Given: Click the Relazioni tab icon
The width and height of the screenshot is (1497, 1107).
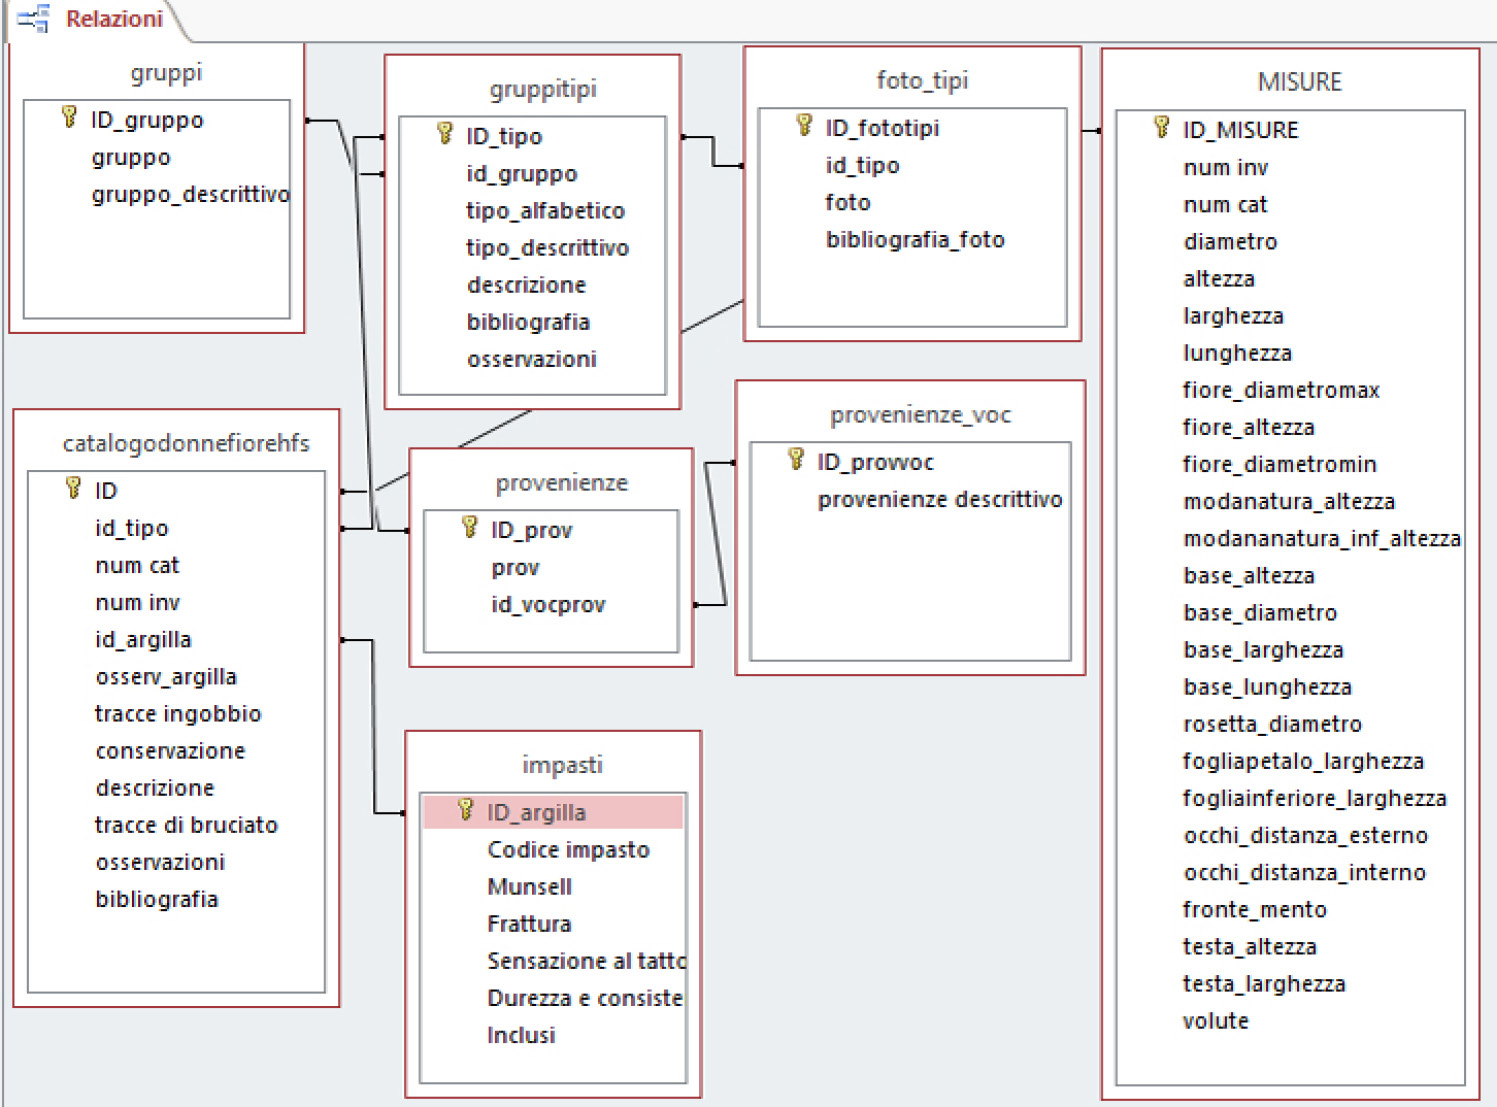Looking at the screenshot, I should coord(33,19).
